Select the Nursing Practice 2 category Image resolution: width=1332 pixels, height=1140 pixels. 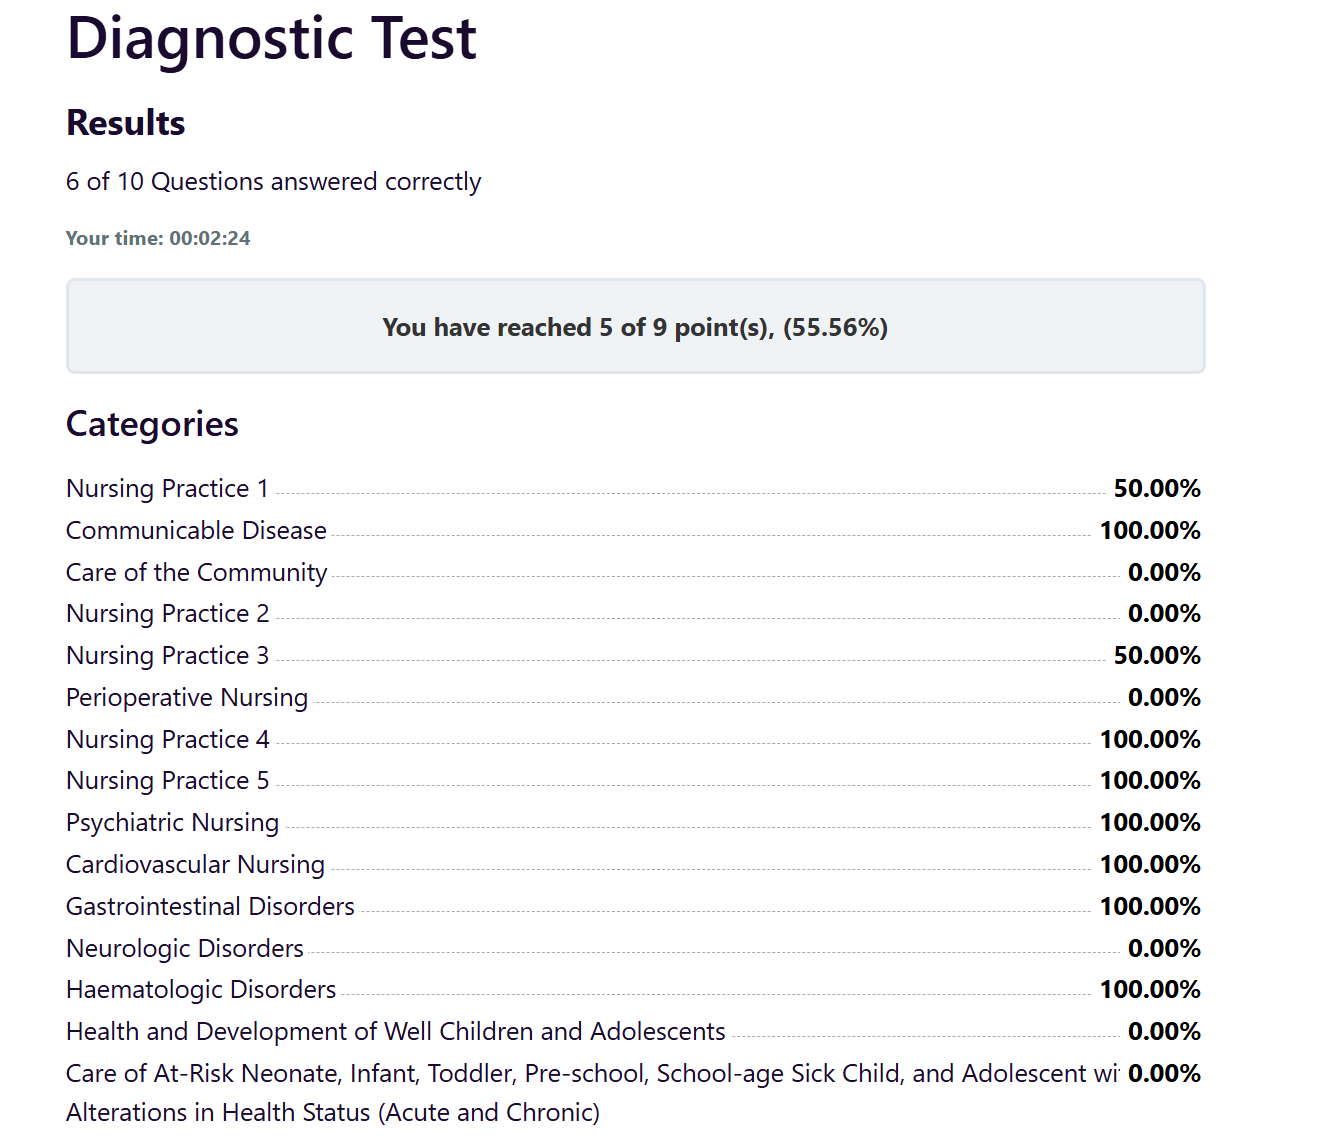coord(633,614)
